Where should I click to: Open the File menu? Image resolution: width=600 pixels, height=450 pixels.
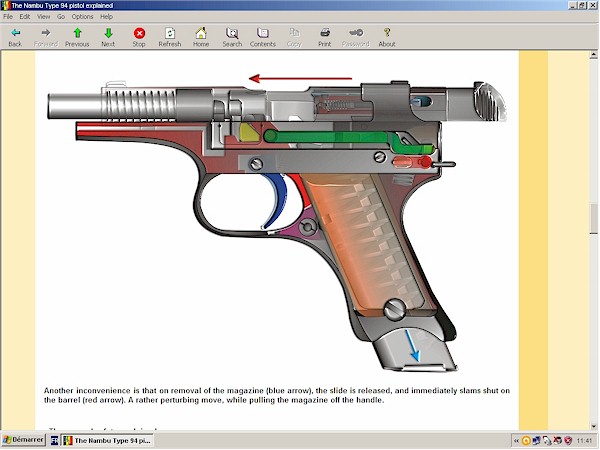coord(8,16)
